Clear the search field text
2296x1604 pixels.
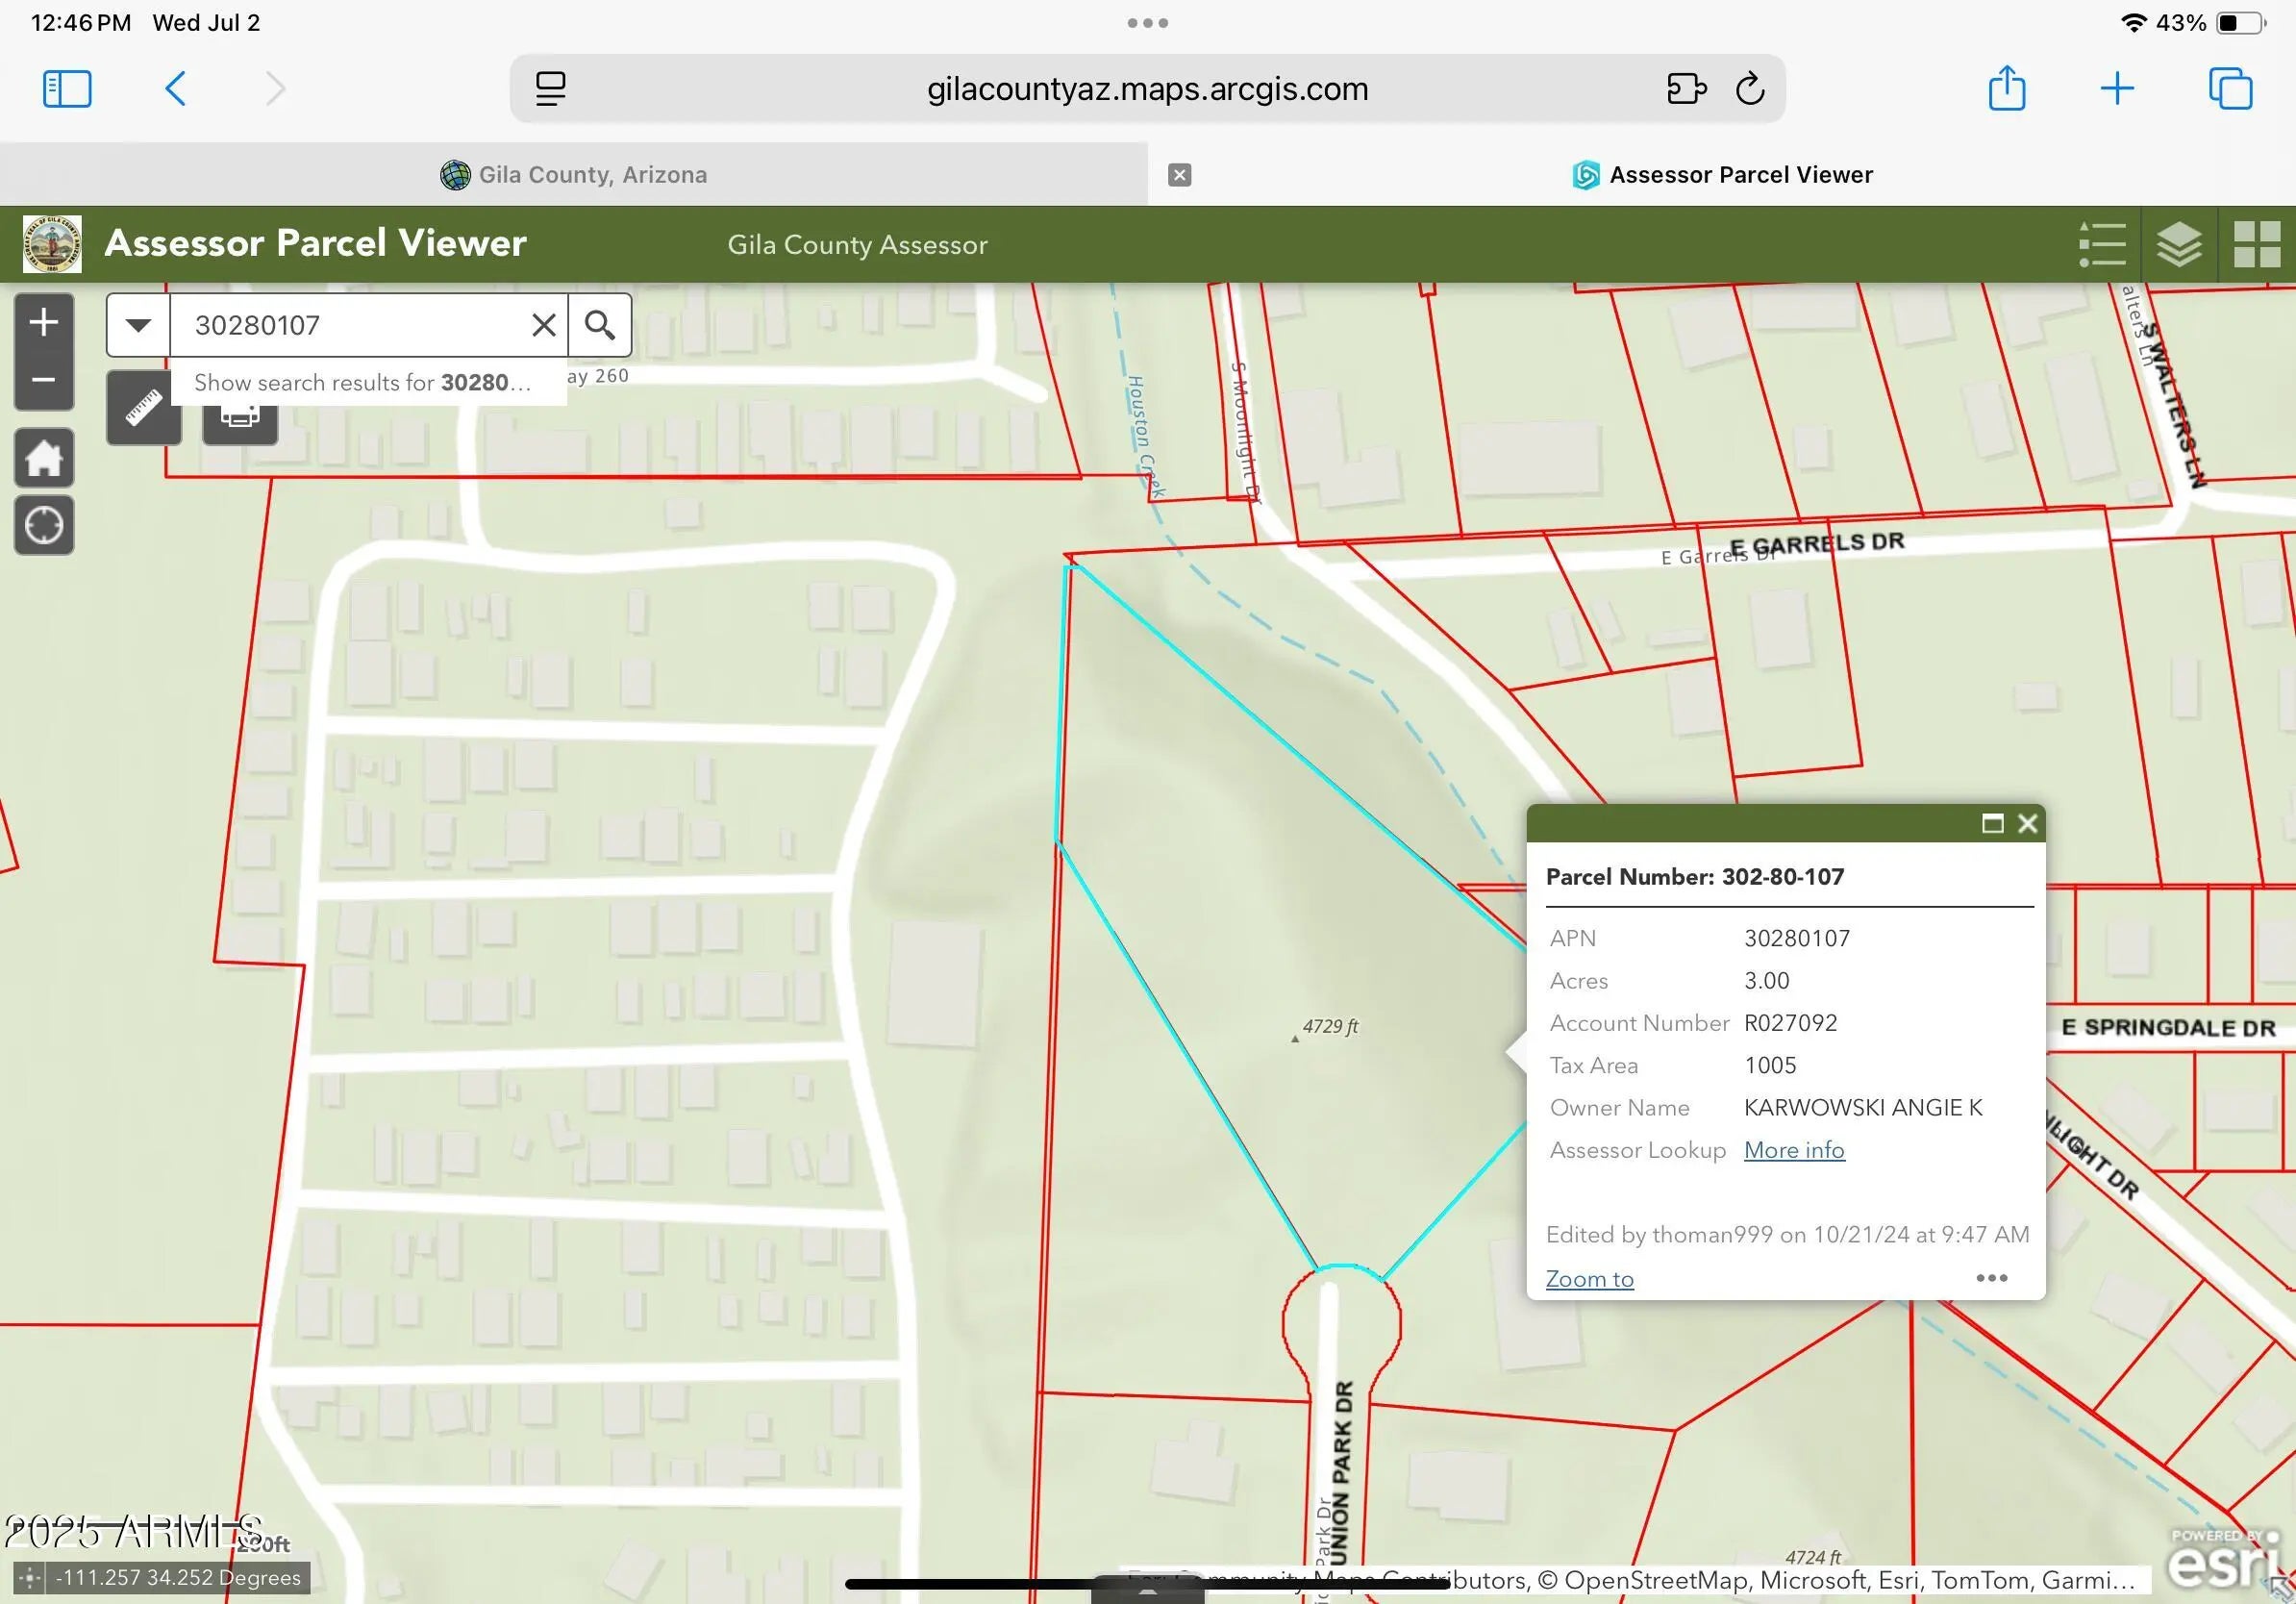[543, 325]
